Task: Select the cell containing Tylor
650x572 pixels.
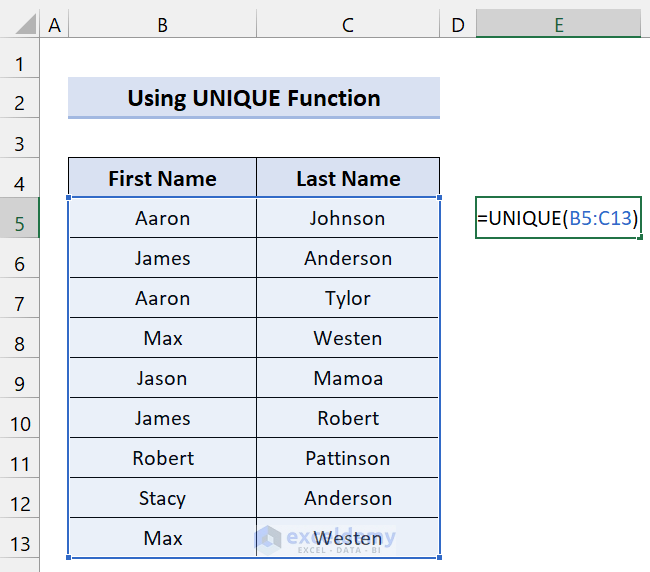Action: [347, 299]
